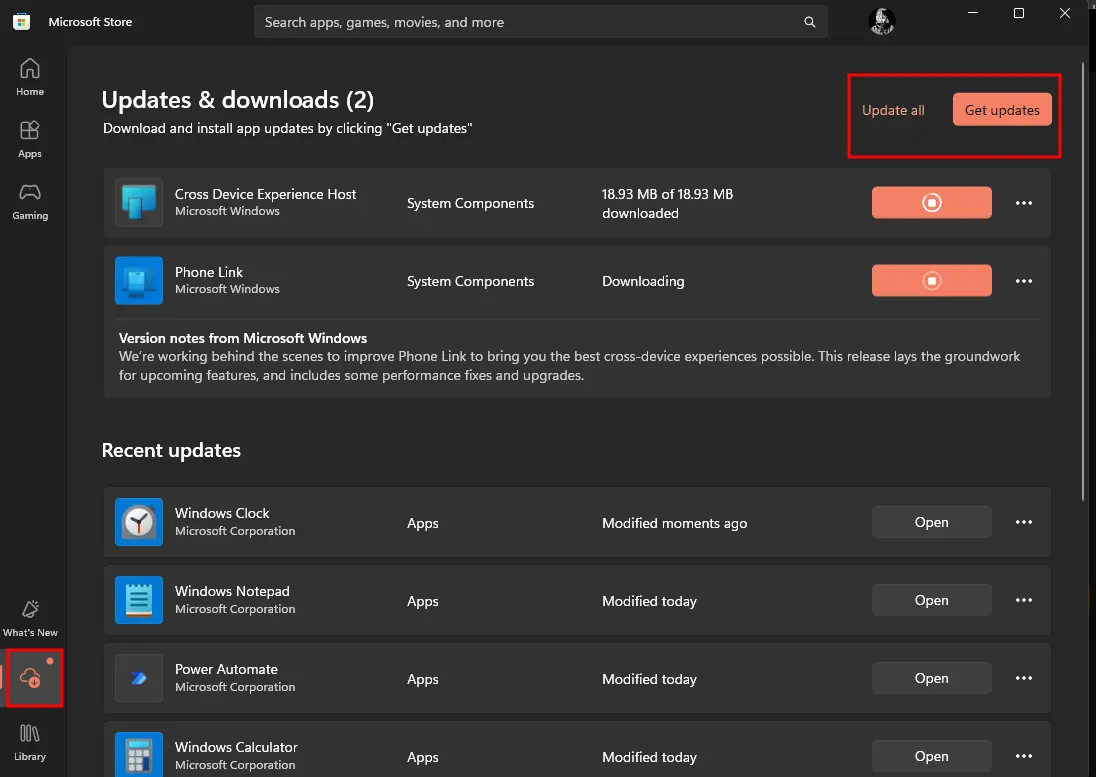Image resolution: width=1096 pixels, height=777 pixels.
Task: Open more options for Windows Notepad
Action: [x=1023, y=600]
